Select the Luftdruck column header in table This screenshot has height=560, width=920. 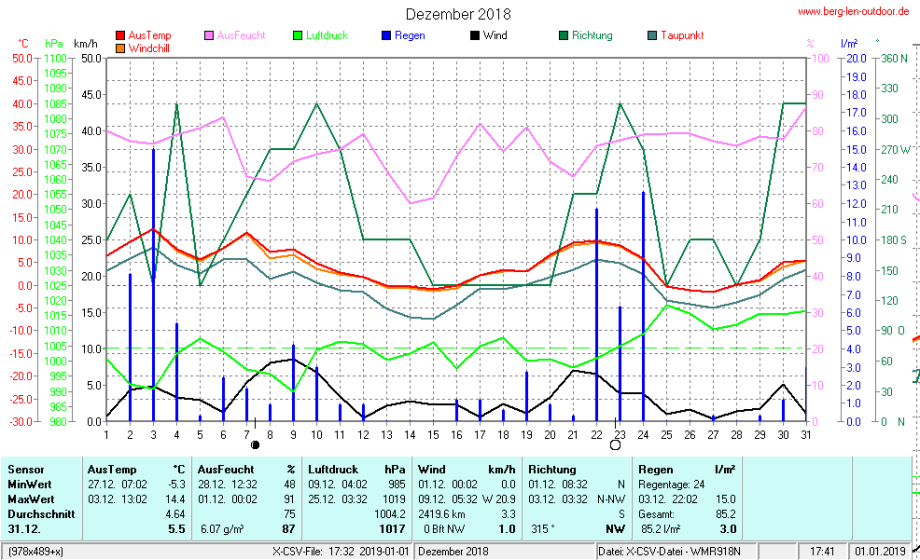tap(333, 468)
